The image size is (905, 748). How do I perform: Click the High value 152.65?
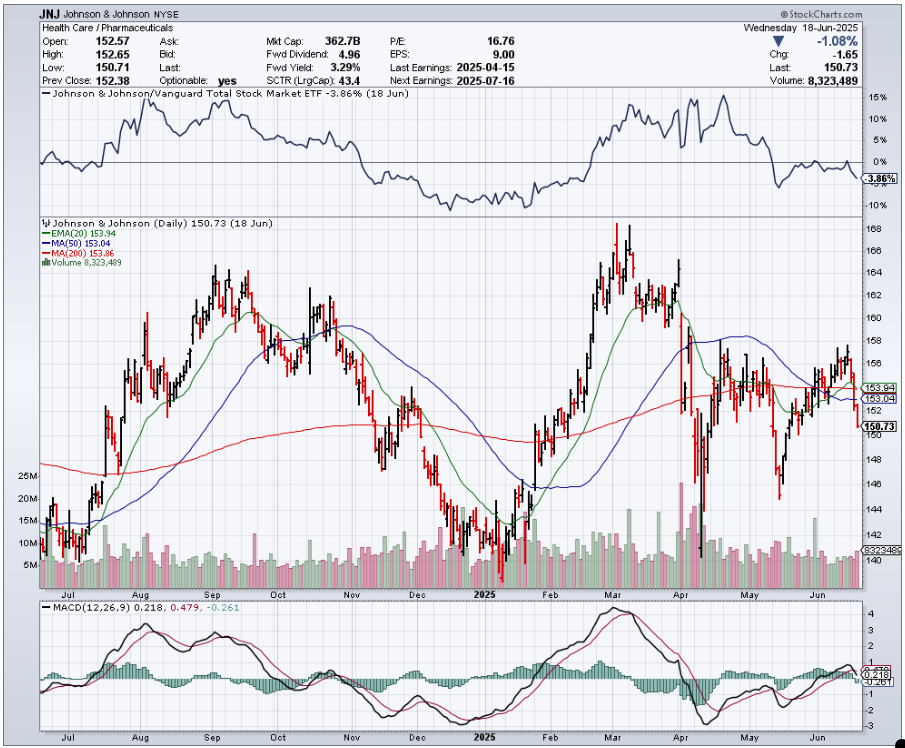tap(113, 54)
